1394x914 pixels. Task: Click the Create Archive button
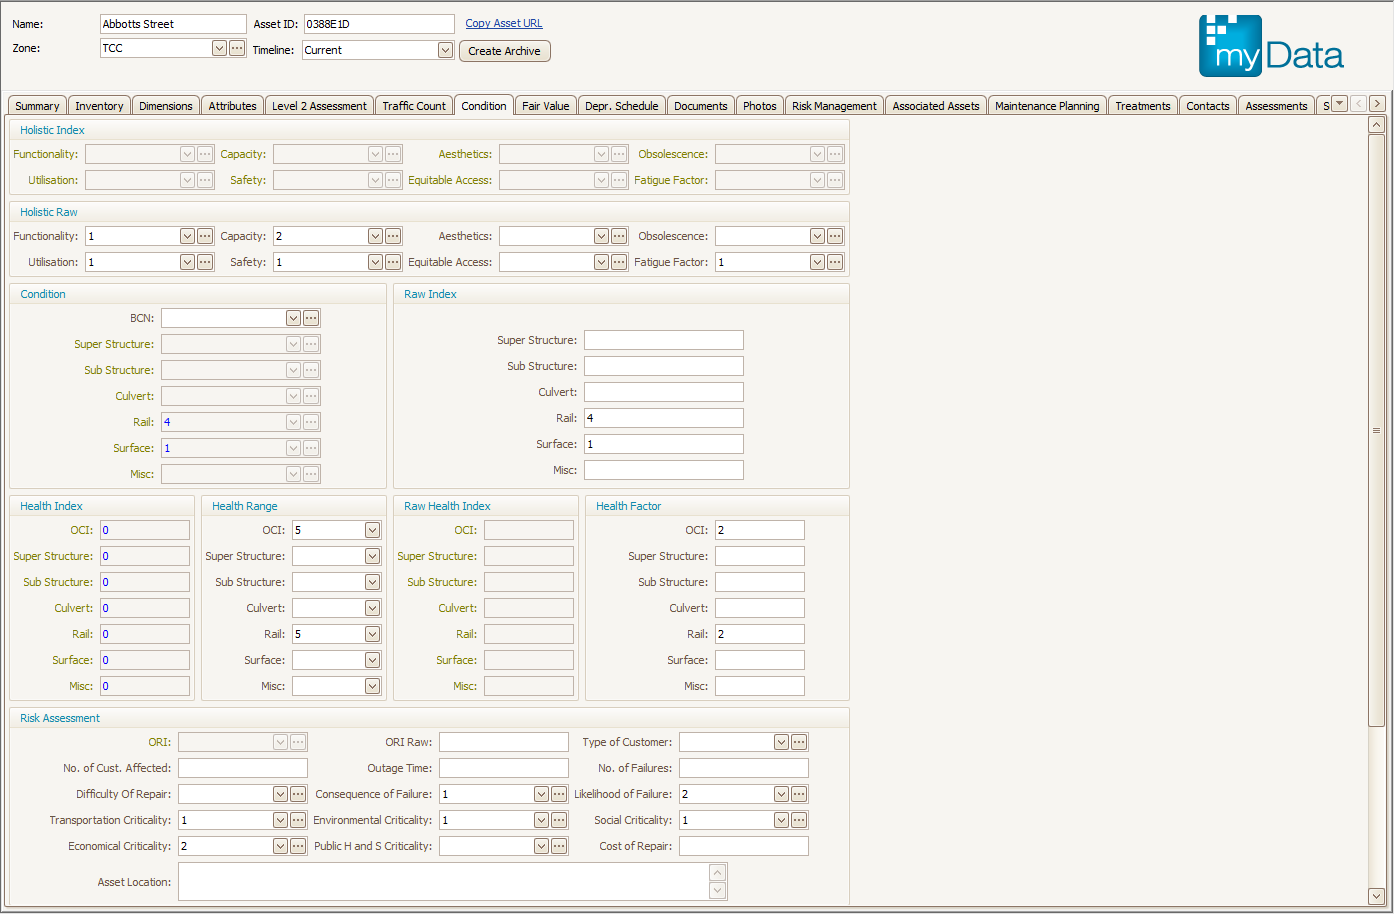504,51
